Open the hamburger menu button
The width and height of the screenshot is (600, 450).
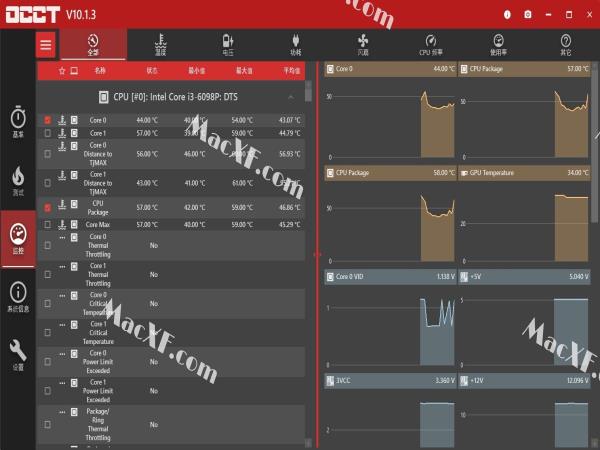pyautogui.click(x=46, y=45)
